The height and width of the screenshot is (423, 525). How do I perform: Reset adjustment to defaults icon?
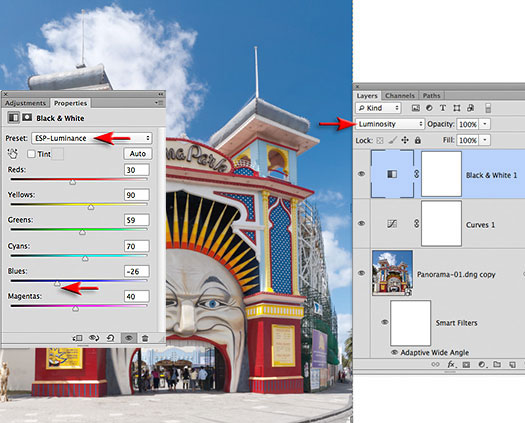click(110, 338)
